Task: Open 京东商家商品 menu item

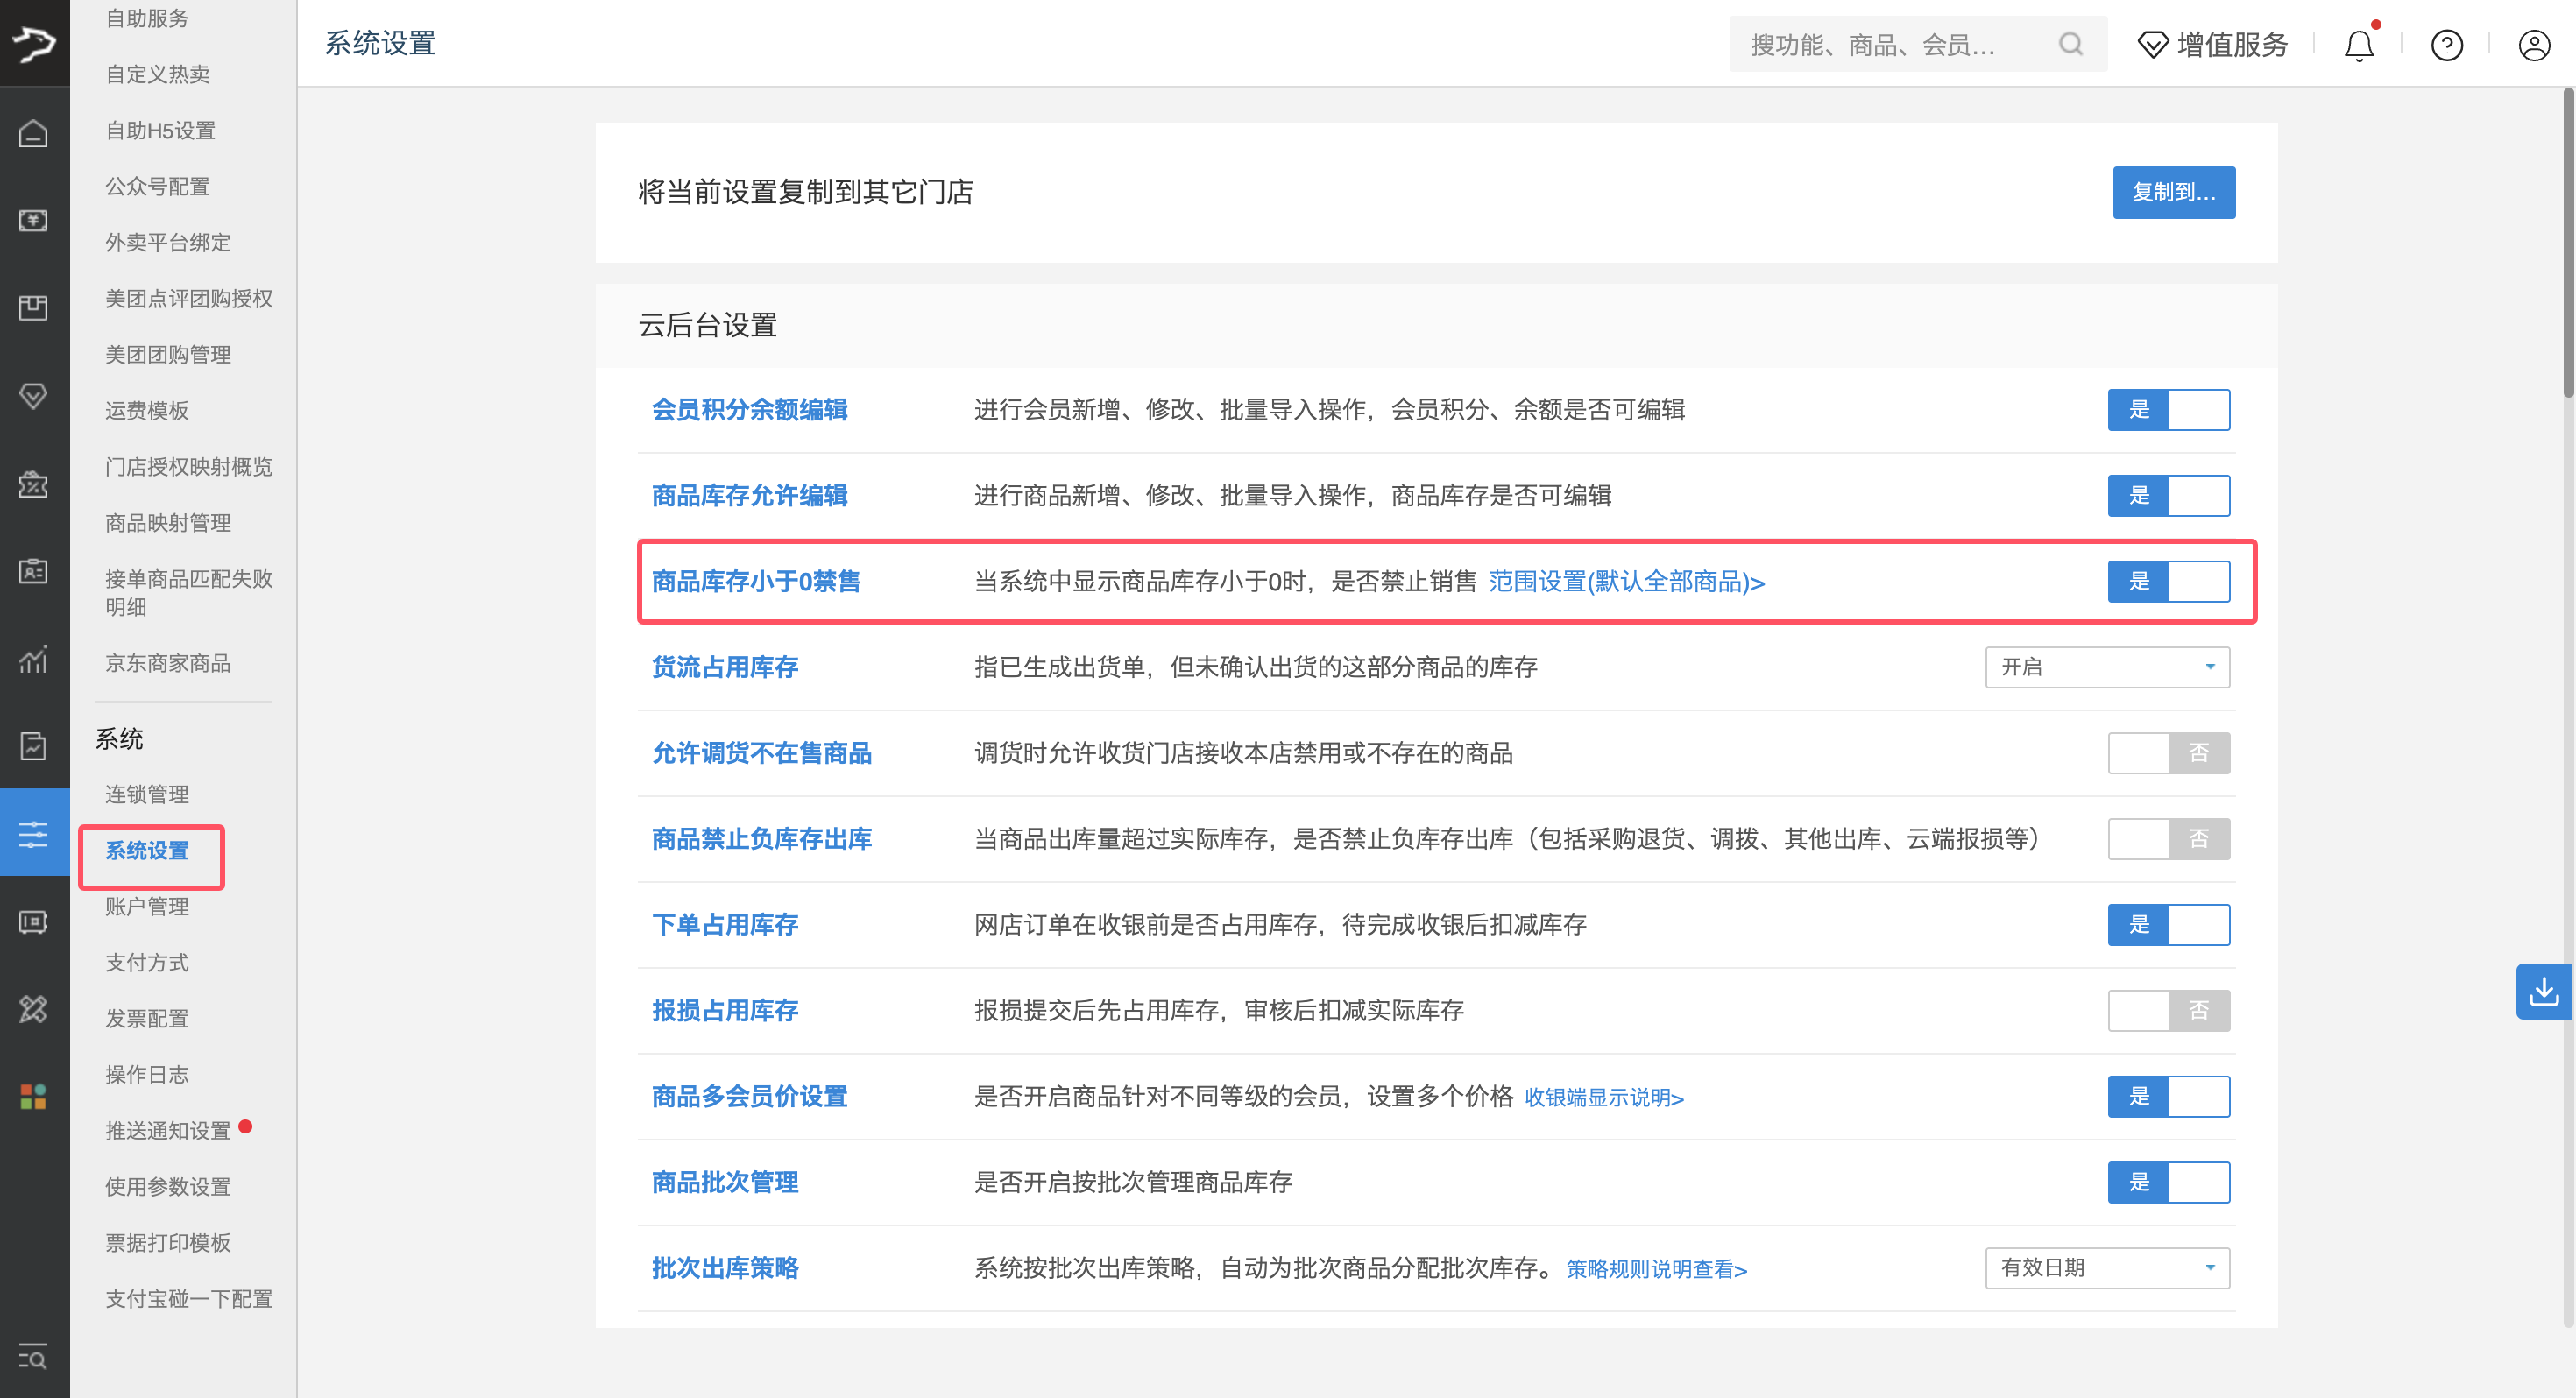Action: [x=168, y=663]
